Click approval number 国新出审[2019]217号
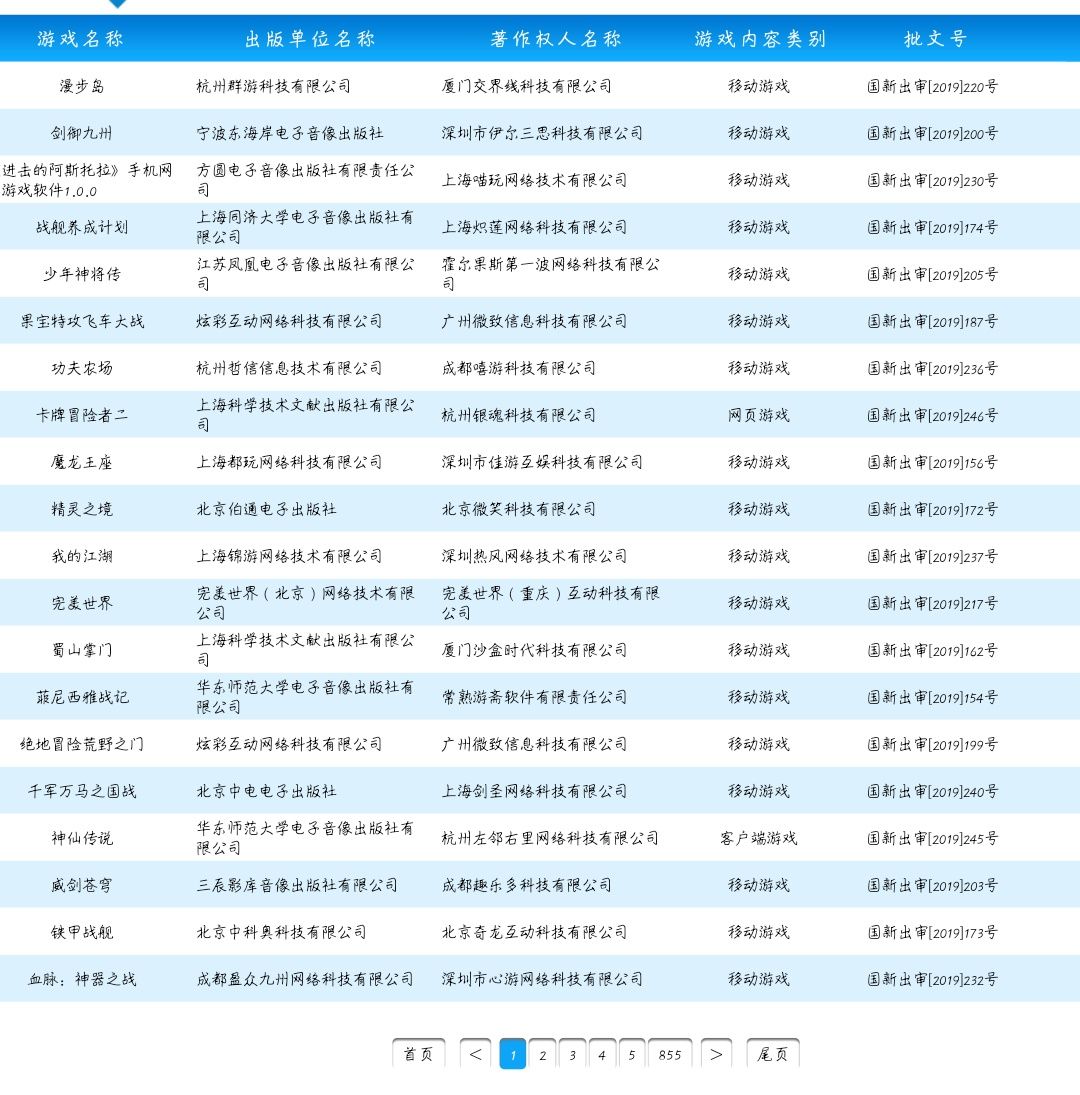 click(x=933, y=603)
